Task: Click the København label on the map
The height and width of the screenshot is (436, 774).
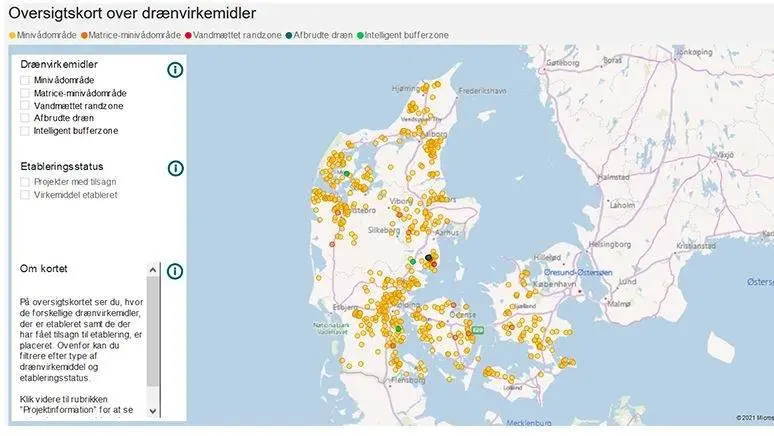Action: tap(554, 284)
